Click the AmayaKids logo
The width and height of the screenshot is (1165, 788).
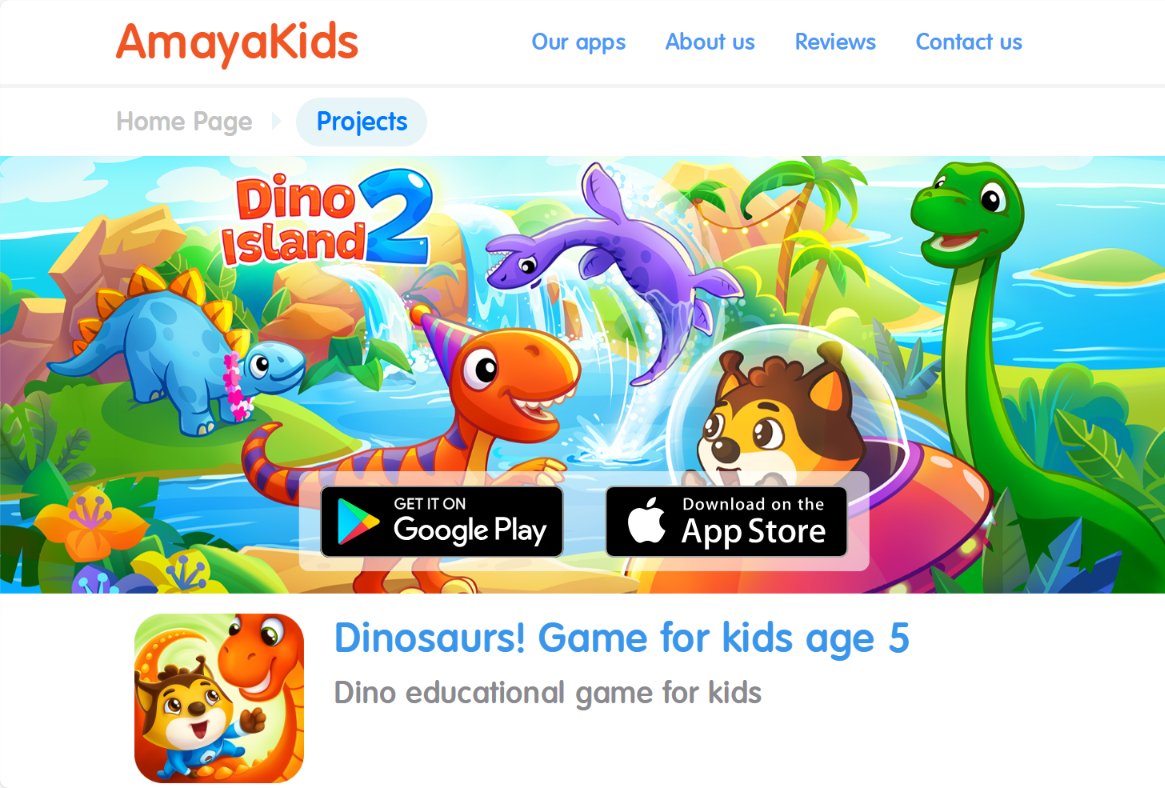[237, 42]
